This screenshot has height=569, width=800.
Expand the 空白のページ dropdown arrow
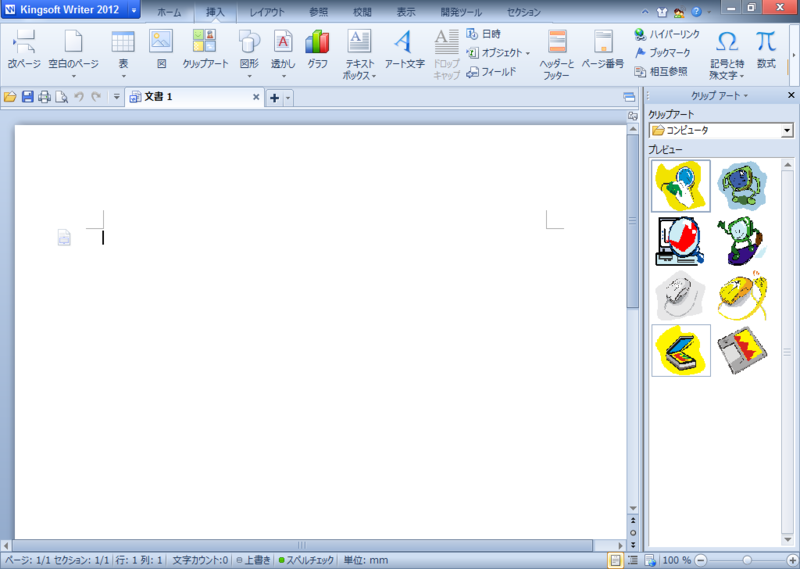73,77
